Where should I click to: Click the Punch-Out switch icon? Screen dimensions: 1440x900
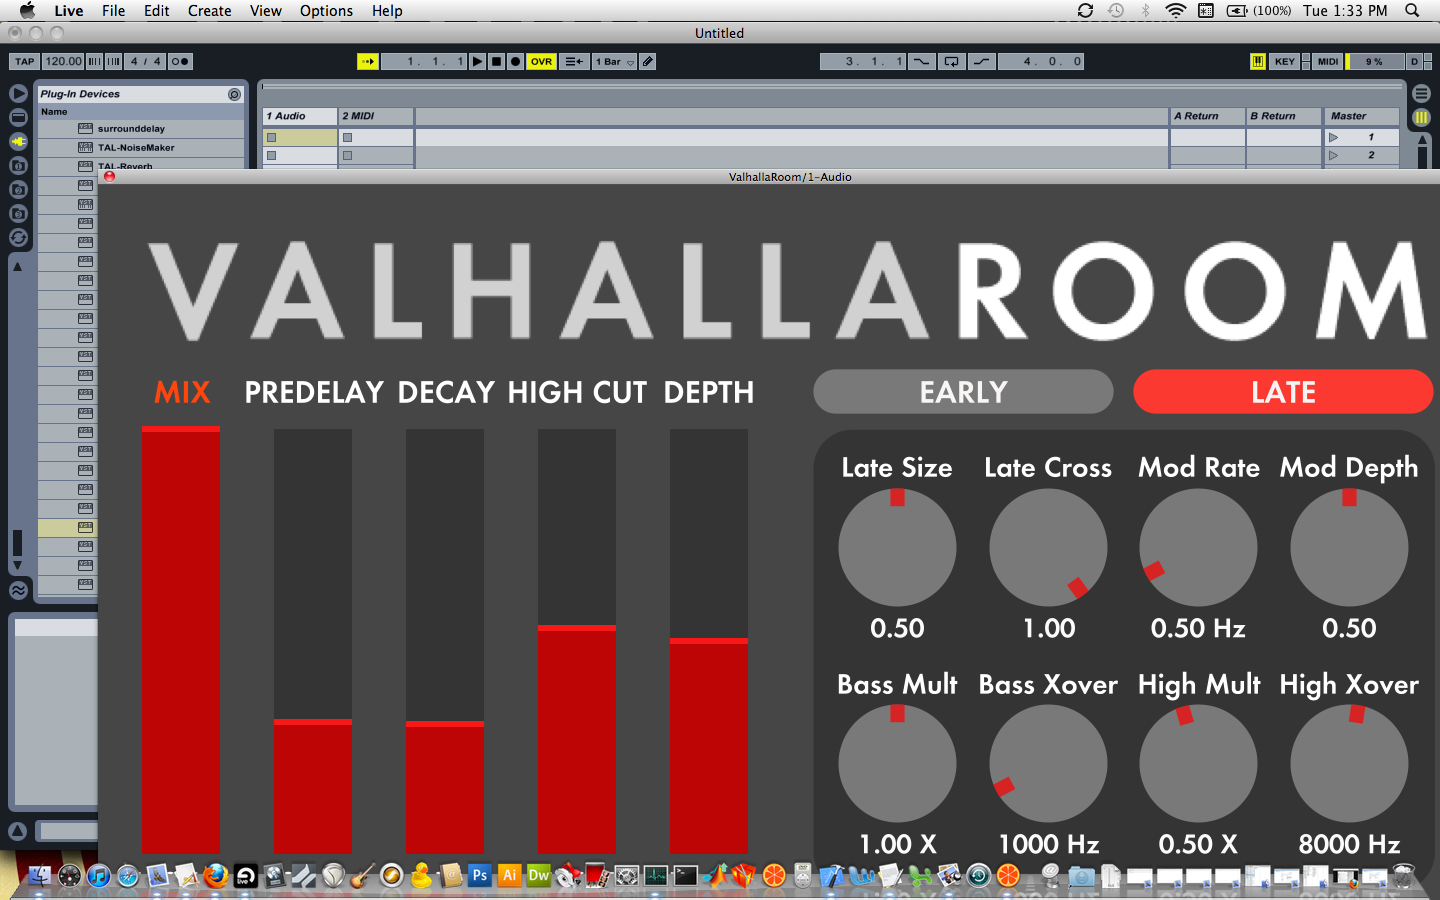[x=982, y=61]
